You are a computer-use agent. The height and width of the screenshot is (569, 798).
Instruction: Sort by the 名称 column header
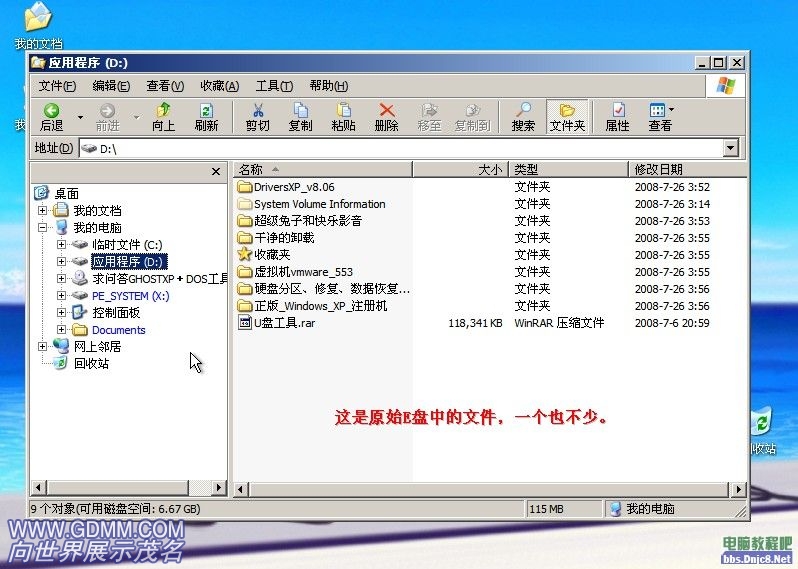[x=323, y=169]
